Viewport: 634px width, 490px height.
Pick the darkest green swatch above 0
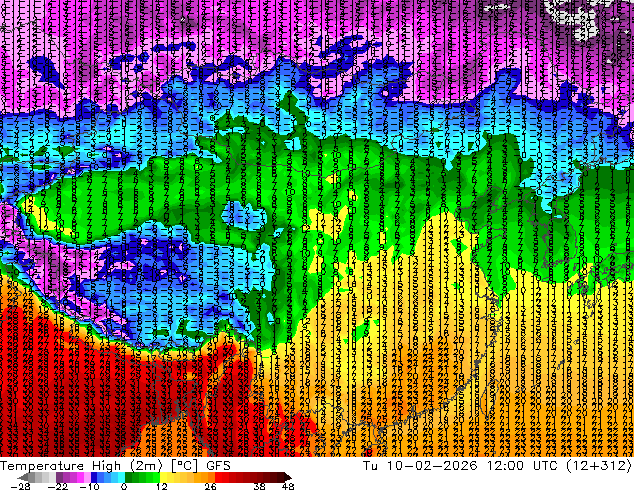point(129,477)
